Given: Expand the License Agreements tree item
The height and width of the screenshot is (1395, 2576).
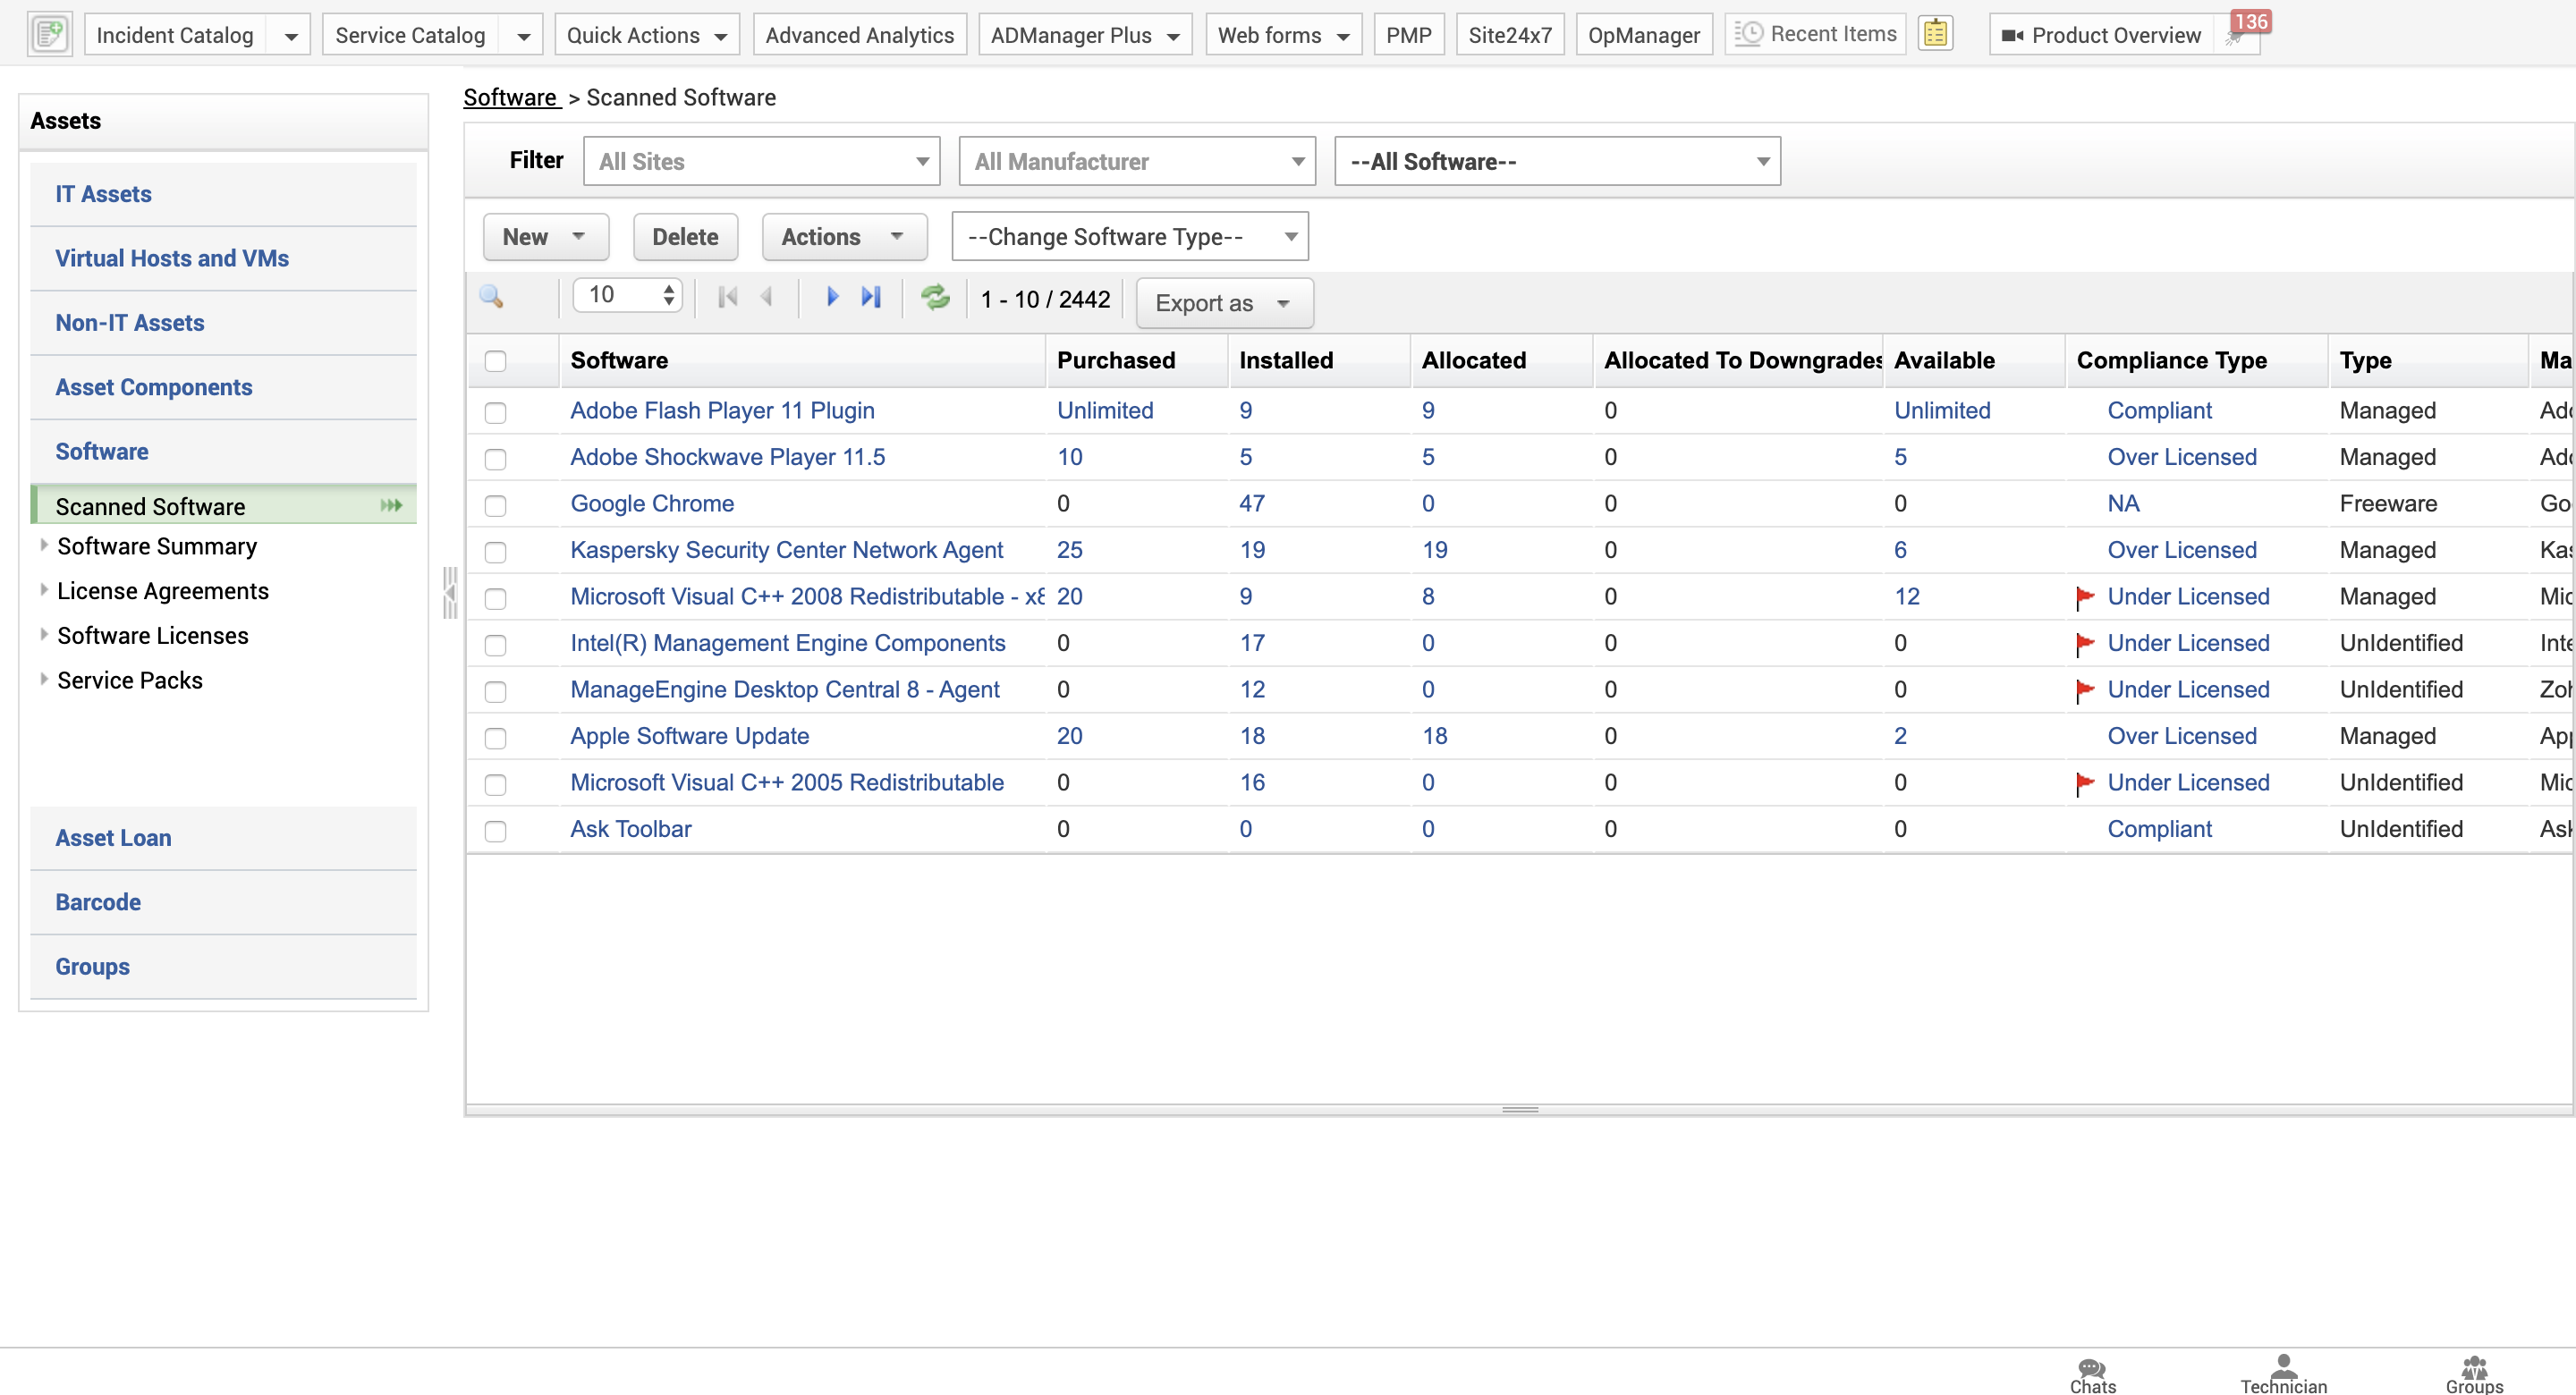Looking at the screenshot, I should point(44,590).
